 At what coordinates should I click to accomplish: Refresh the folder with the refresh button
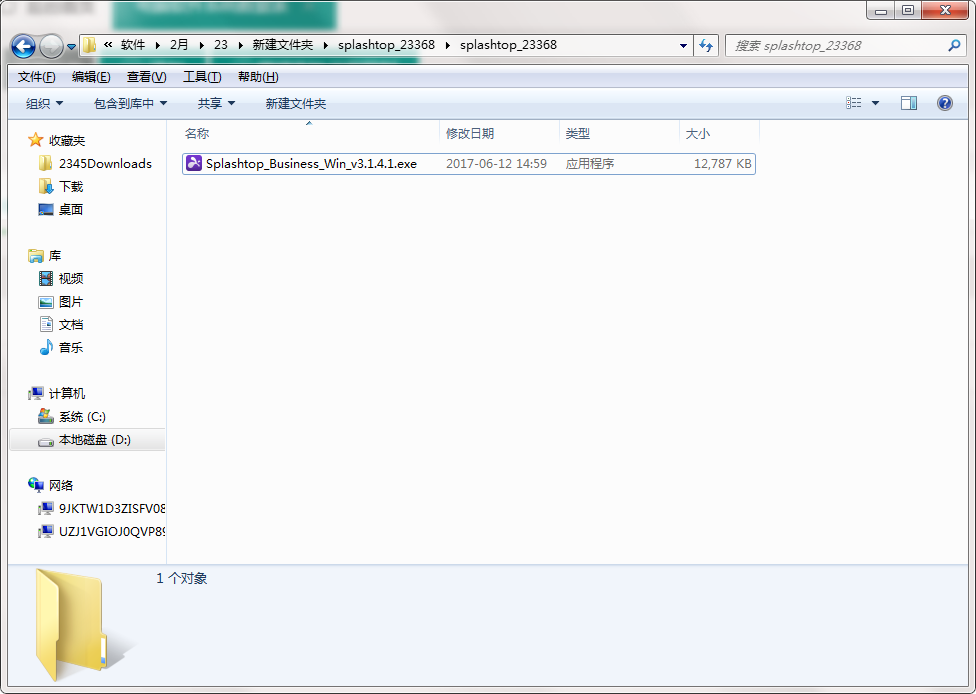pos(706,45)
